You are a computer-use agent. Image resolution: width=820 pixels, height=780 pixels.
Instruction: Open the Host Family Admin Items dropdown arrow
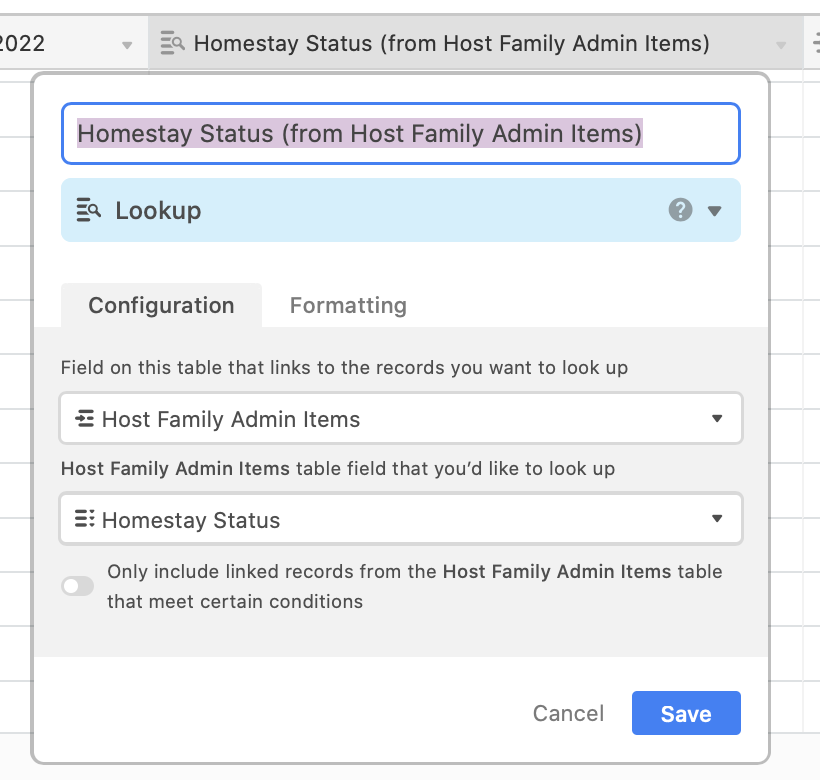pyautogui.click(x=717, y=419)
